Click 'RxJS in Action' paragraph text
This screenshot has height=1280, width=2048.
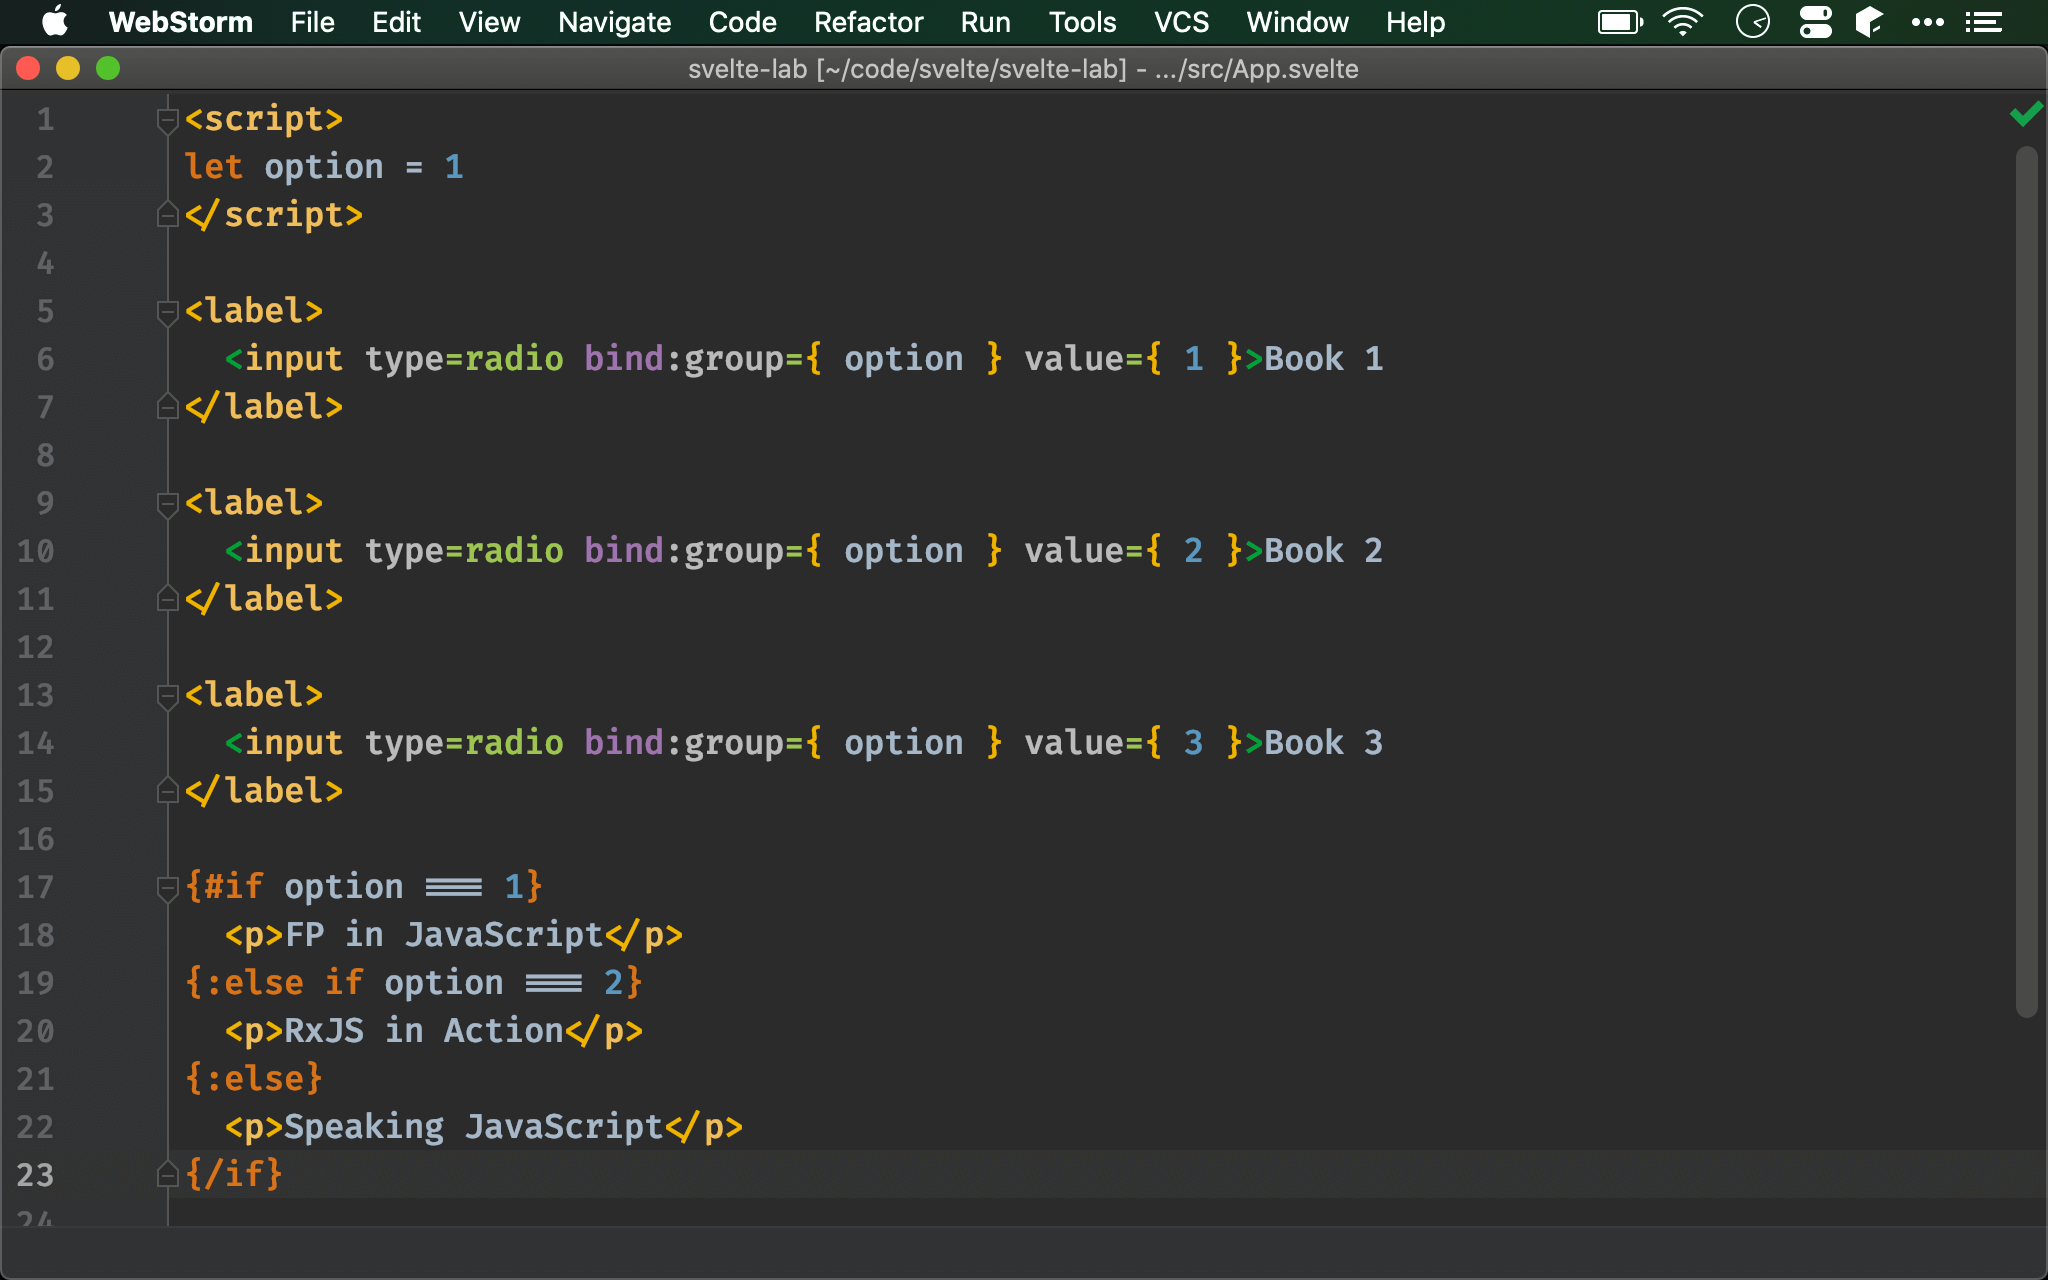coord(424,1031)
